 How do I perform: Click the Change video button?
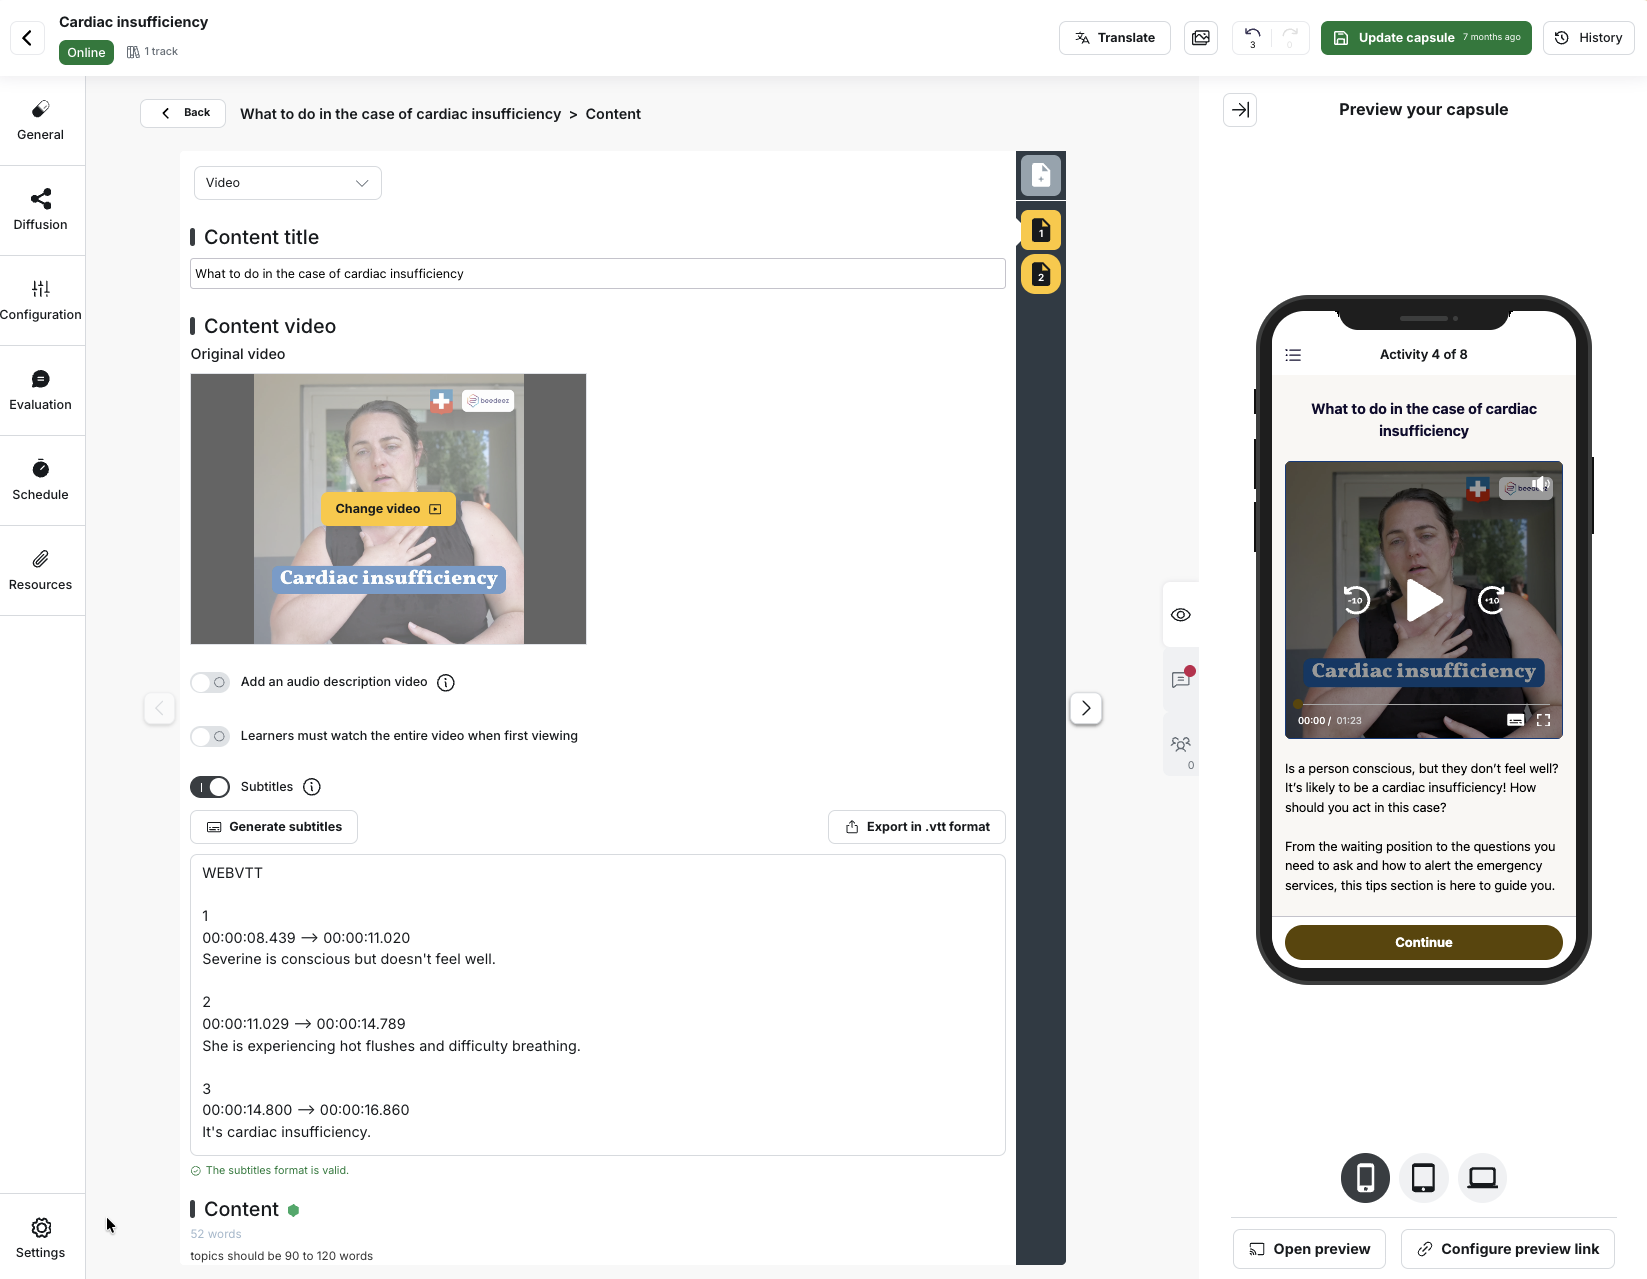[388, 509]
